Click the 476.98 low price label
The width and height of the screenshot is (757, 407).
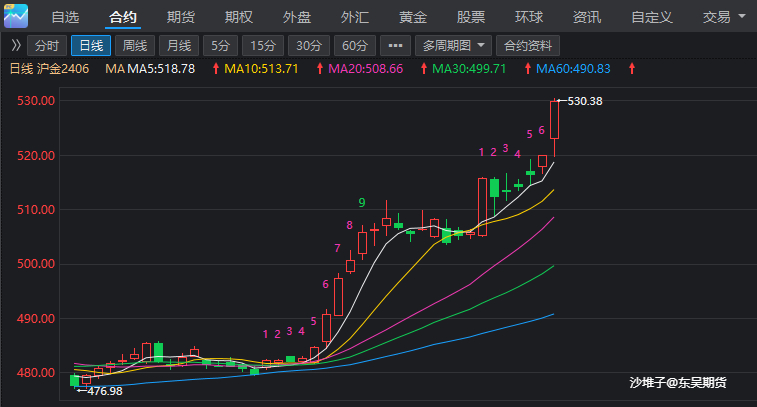[x=105, y=391]
